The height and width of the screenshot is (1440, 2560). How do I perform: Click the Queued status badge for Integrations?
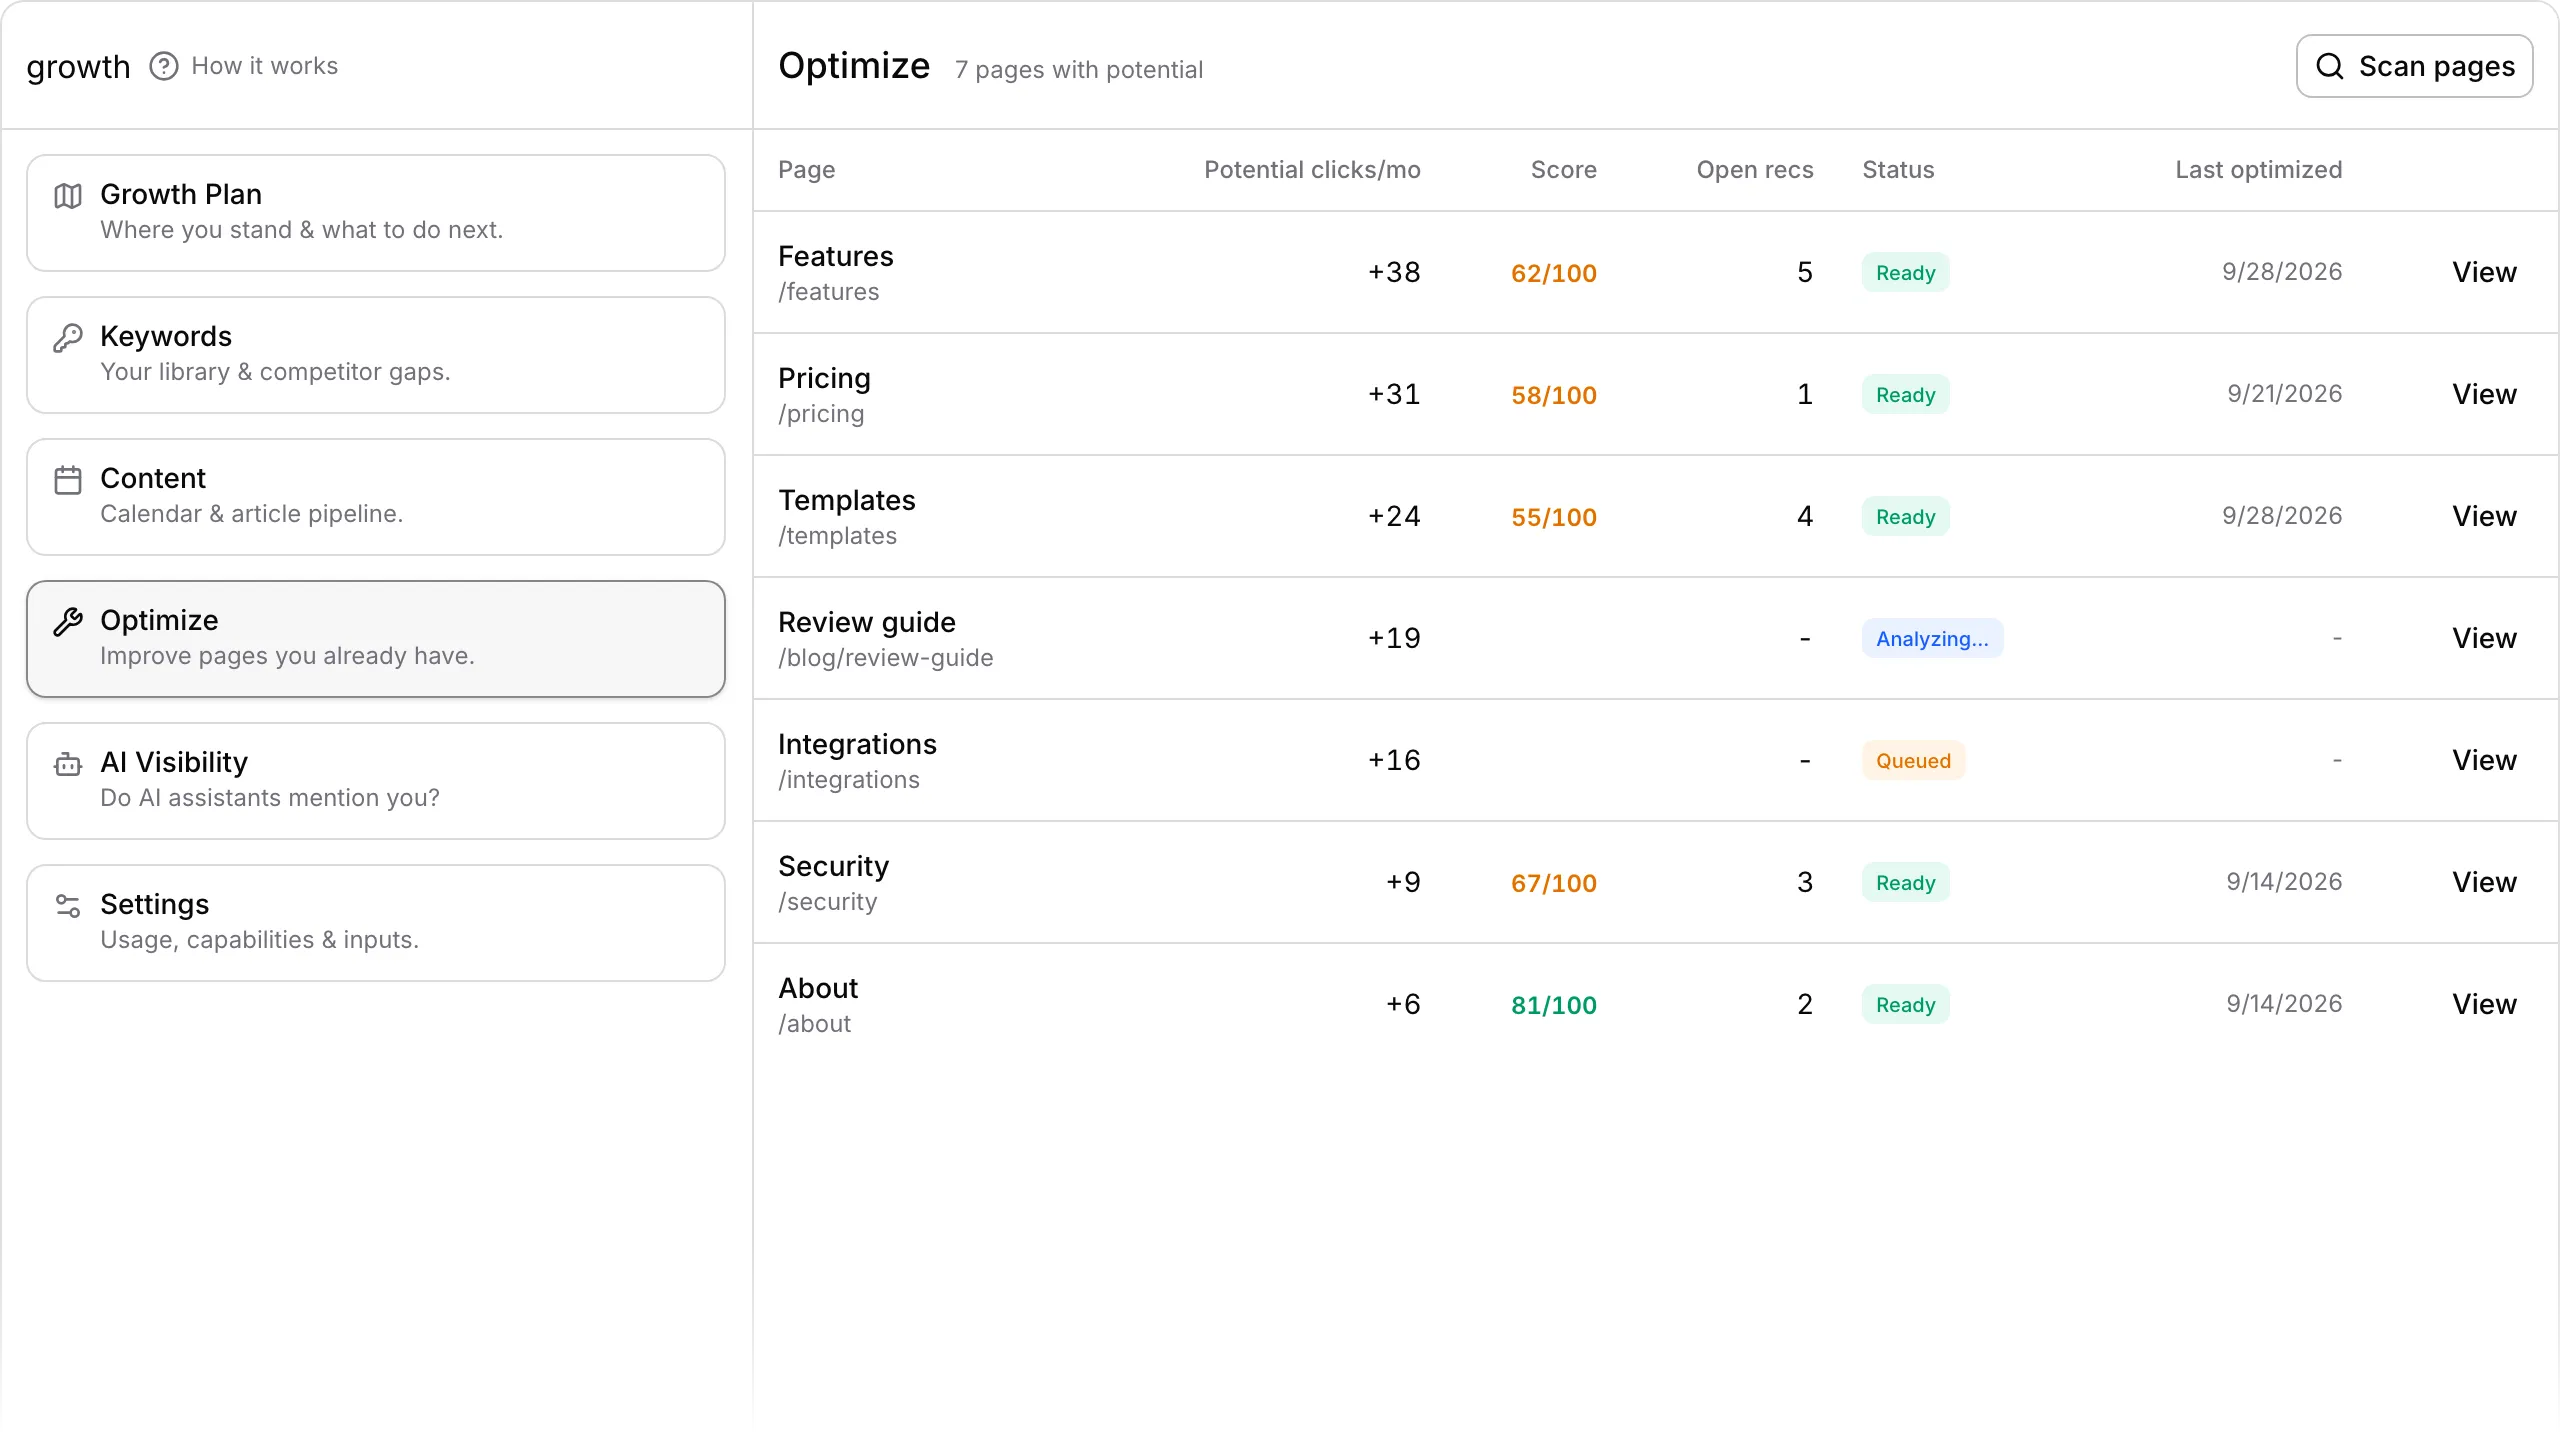point(1913,760)
